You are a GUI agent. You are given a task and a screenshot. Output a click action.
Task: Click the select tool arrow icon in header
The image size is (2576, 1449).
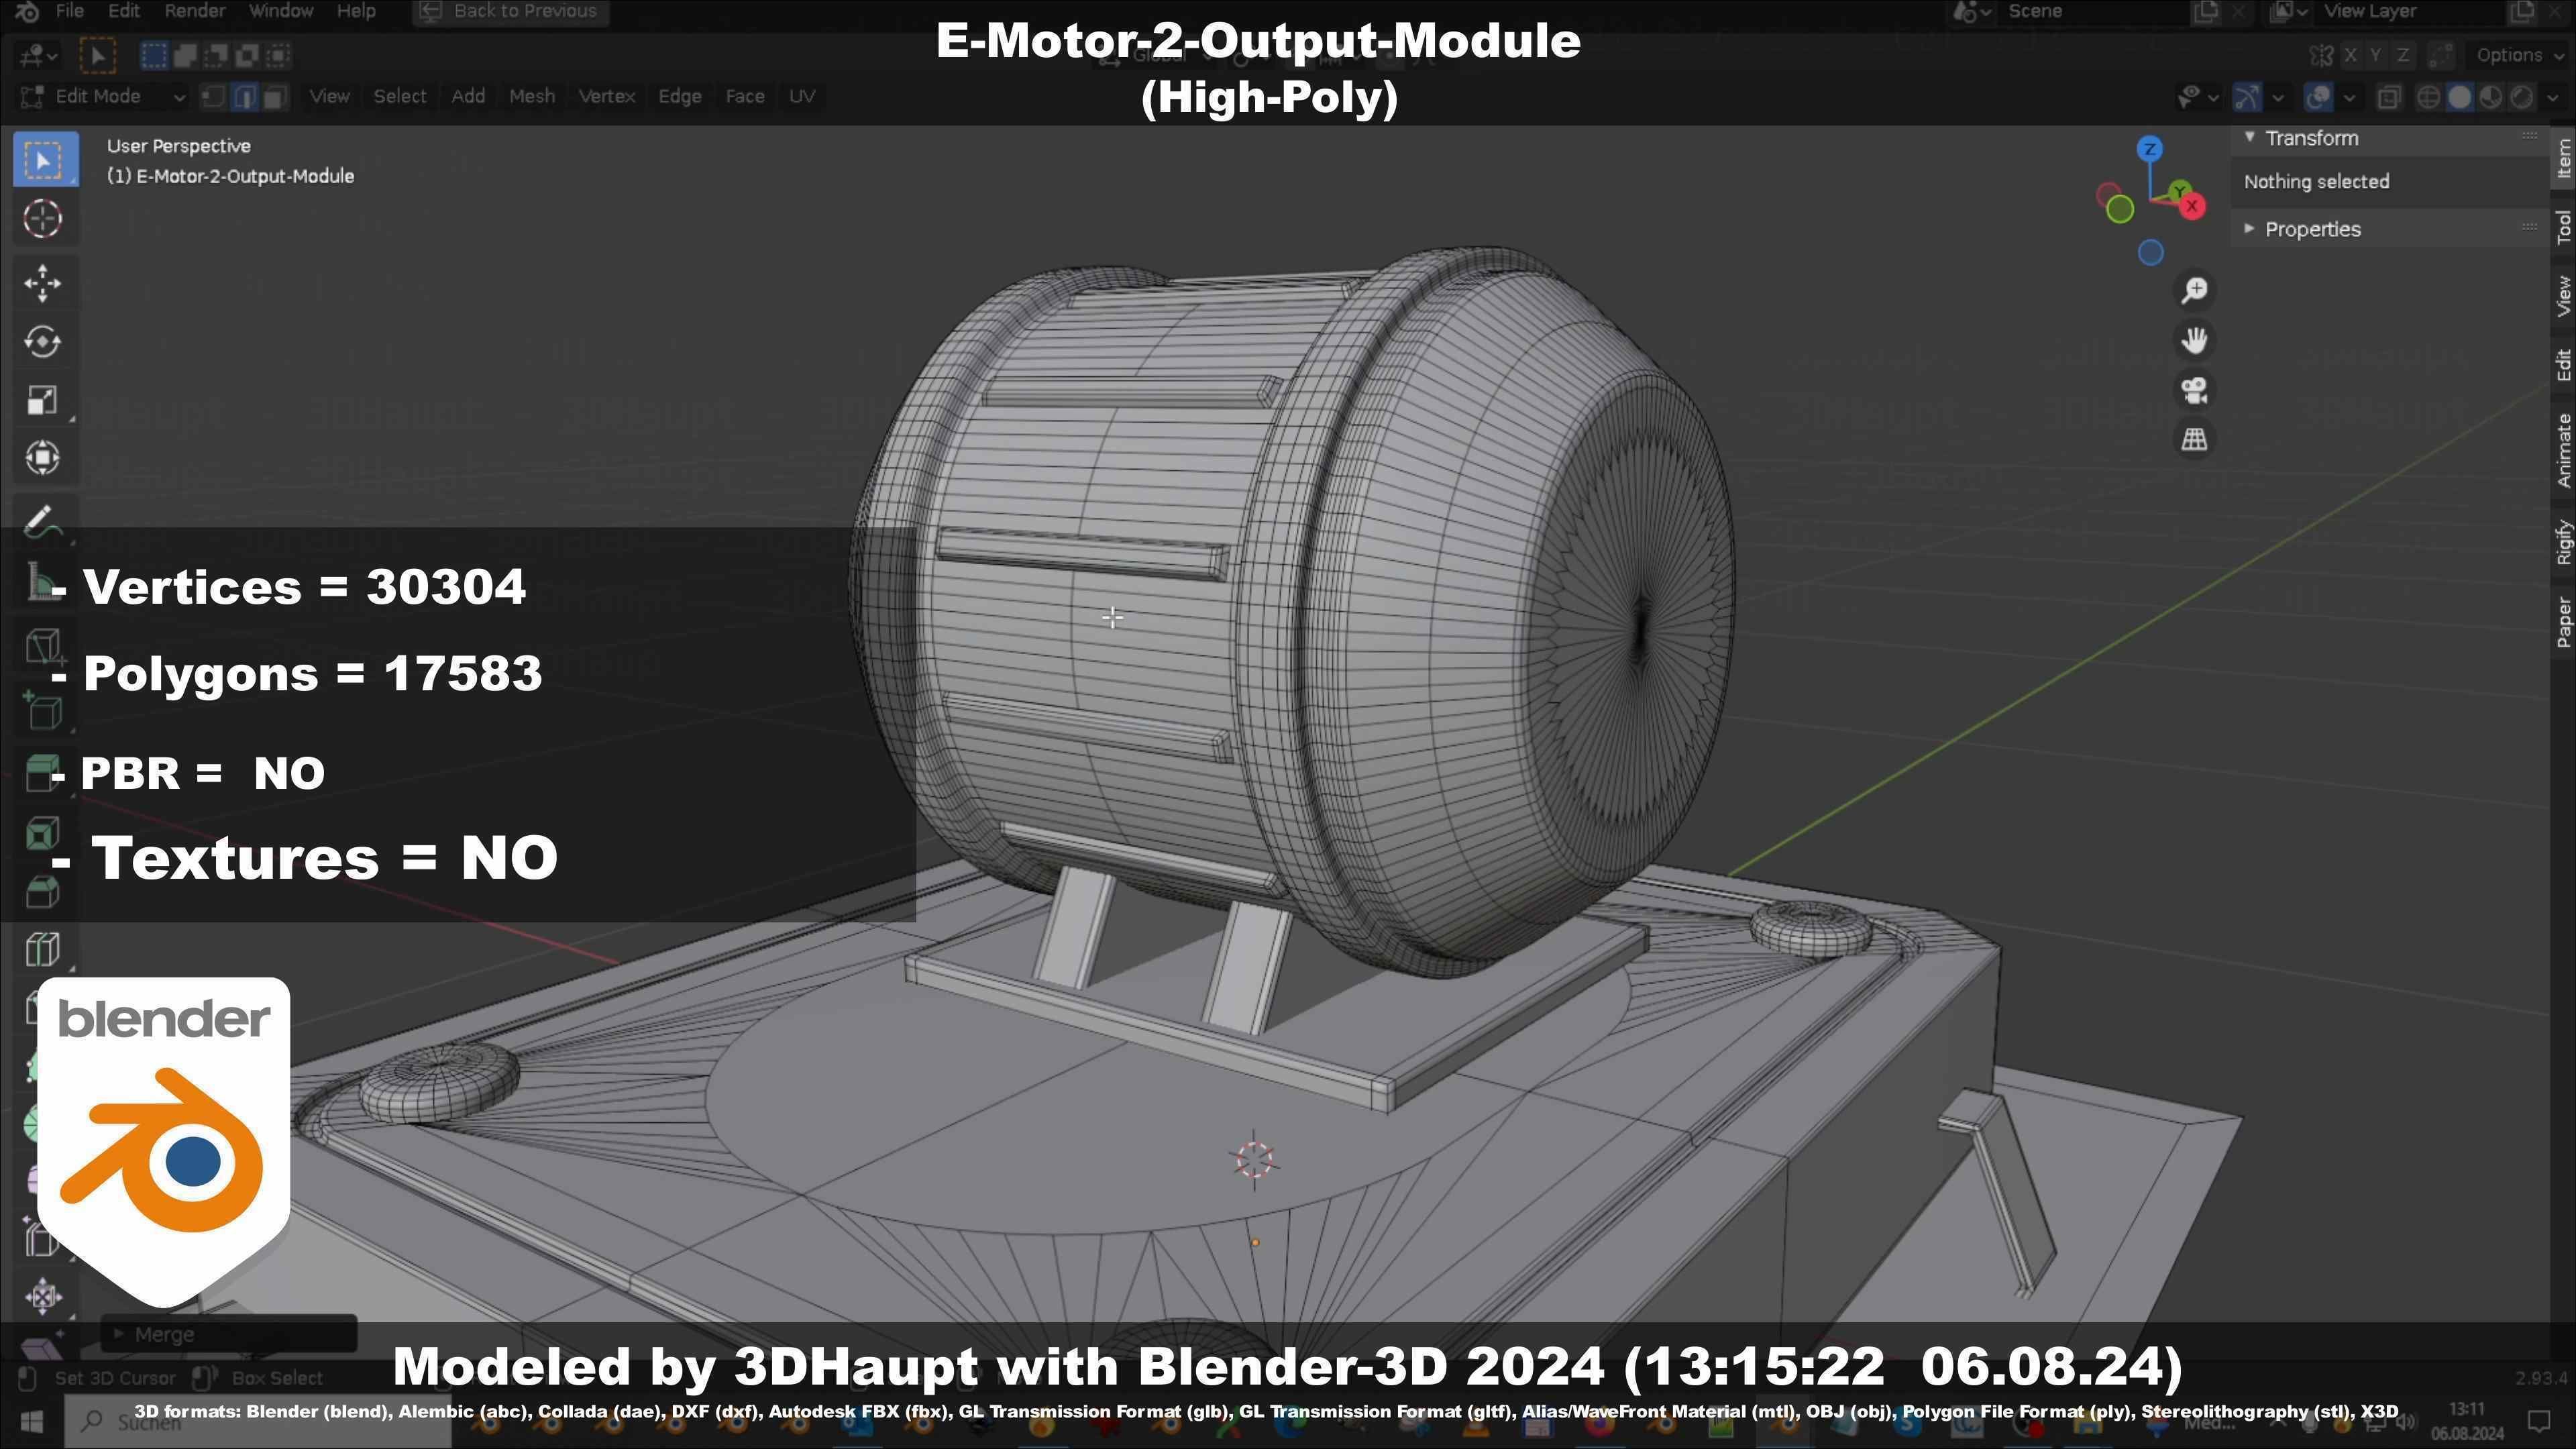pyautogui.click(x=98, y=55)
